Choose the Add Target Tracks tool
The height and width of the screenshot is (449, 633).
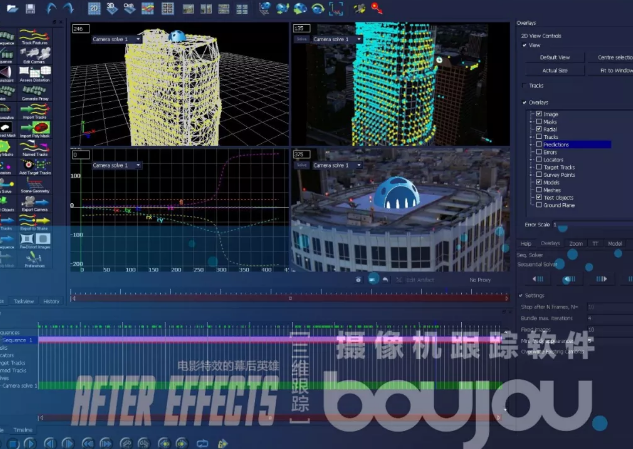(x=35, y=167)
